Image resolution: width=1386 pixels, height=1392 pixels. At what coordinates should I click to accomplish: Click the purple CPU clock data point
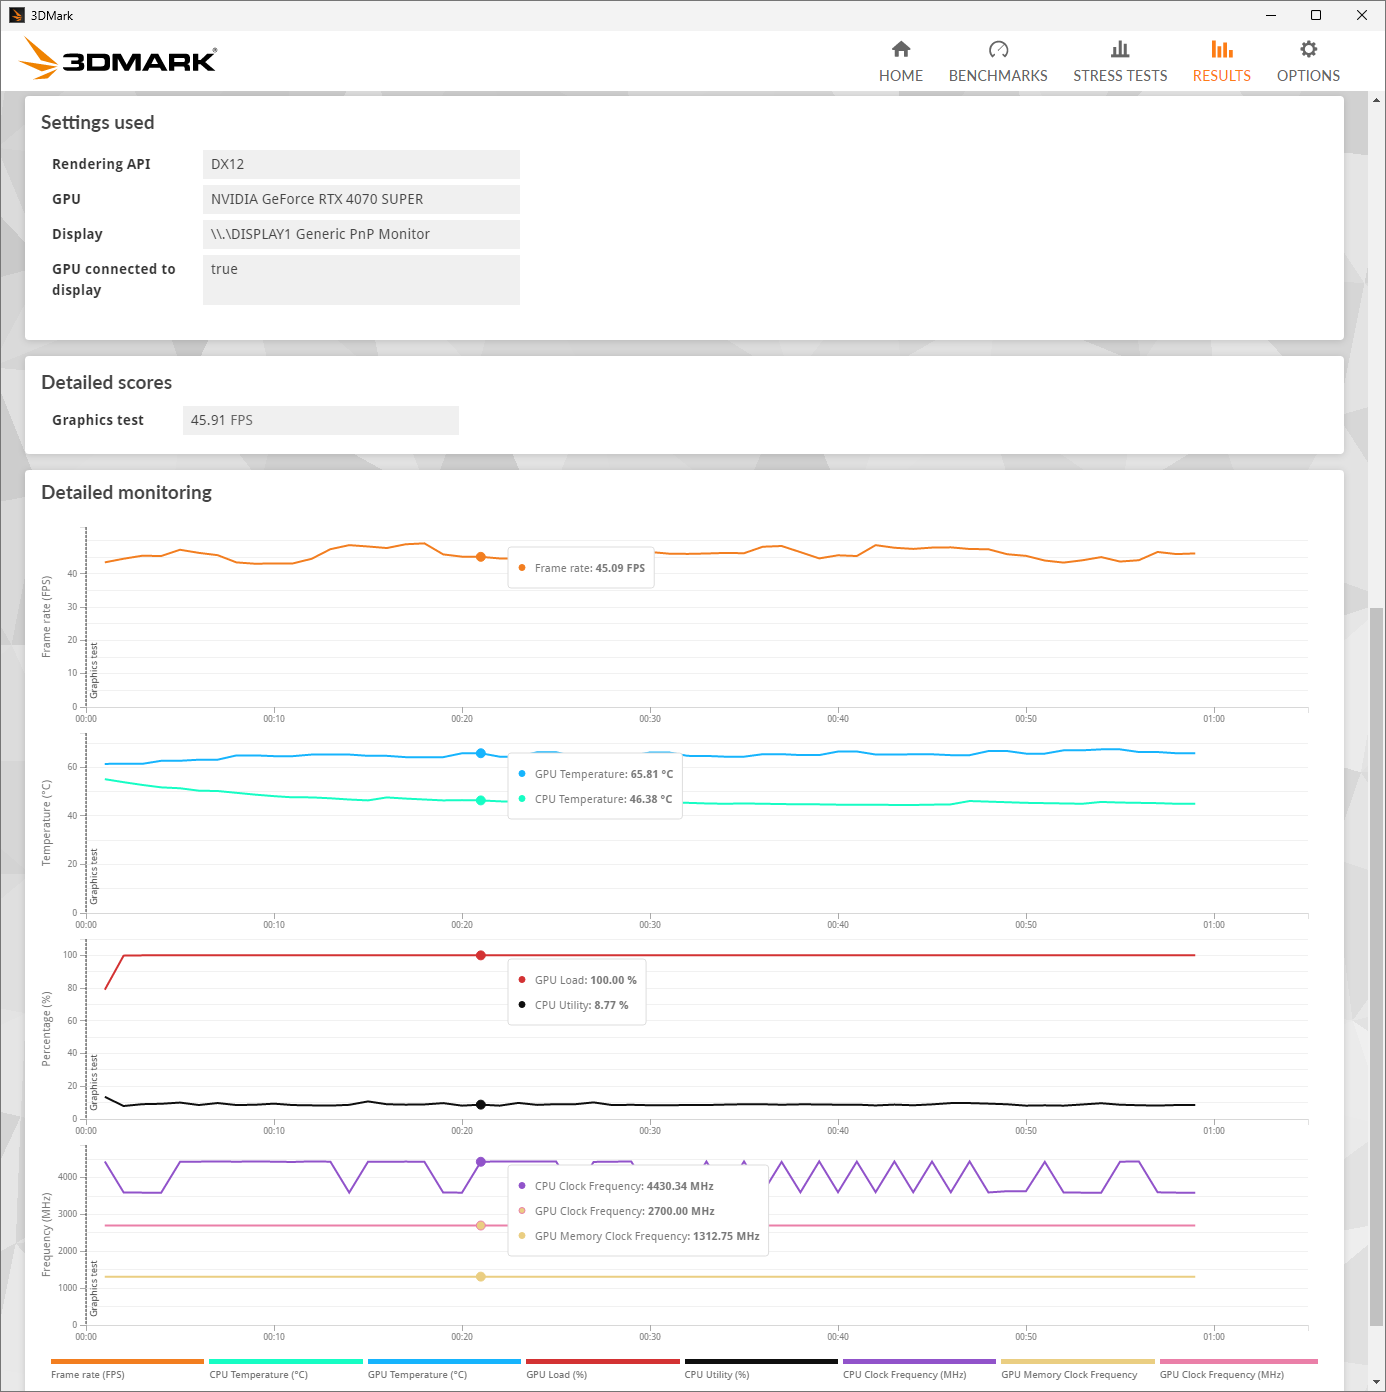pyautogui.click(x=481, y=1162)
